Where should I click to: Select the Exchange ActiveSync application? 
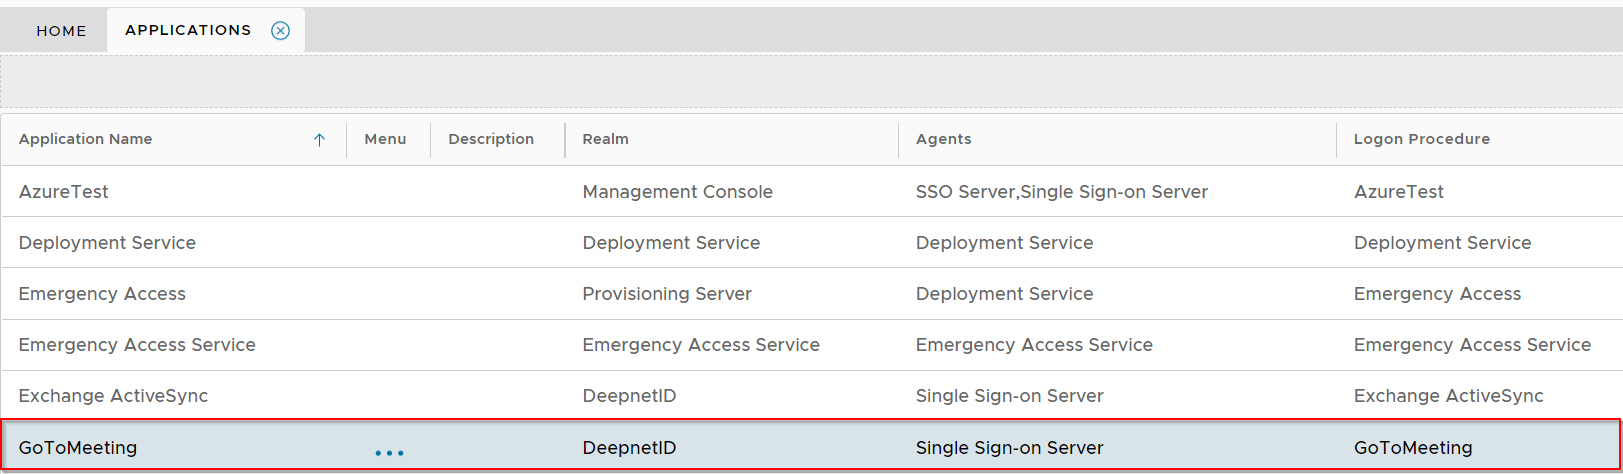(x=113, y=396)
